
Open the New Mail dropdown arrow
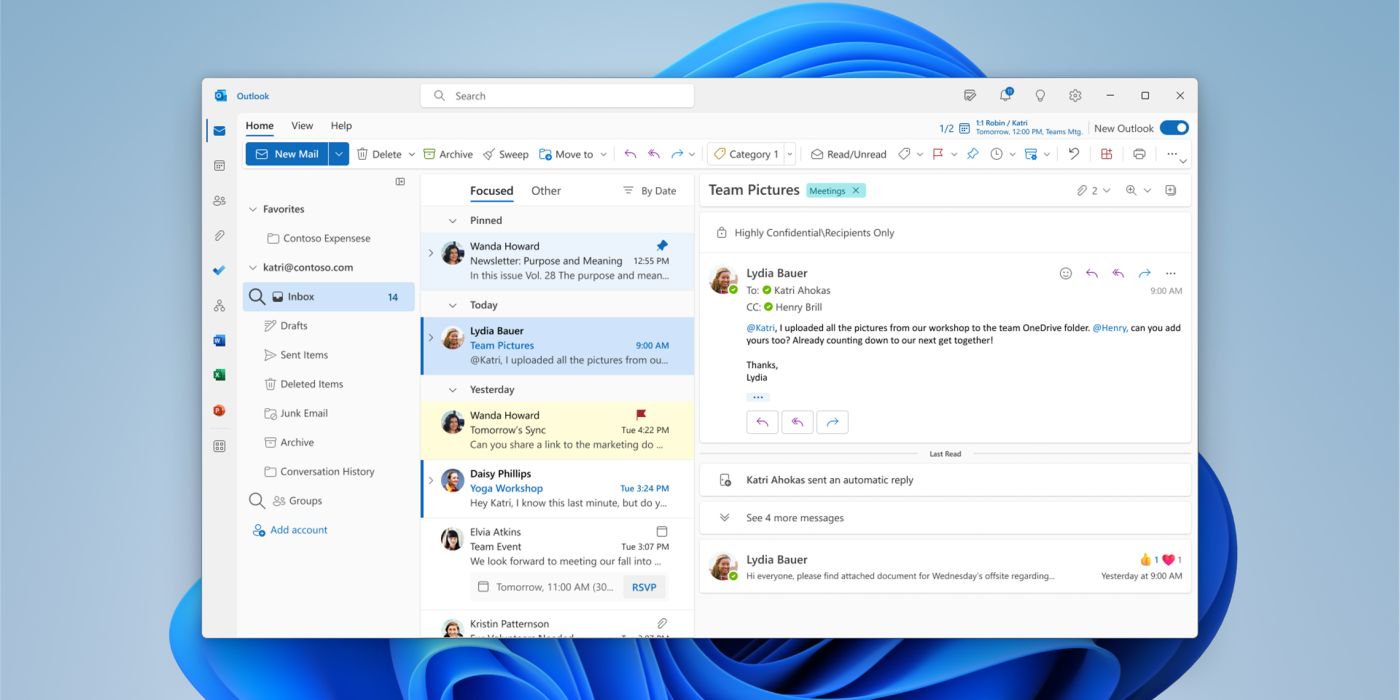(x=339, y=154)
